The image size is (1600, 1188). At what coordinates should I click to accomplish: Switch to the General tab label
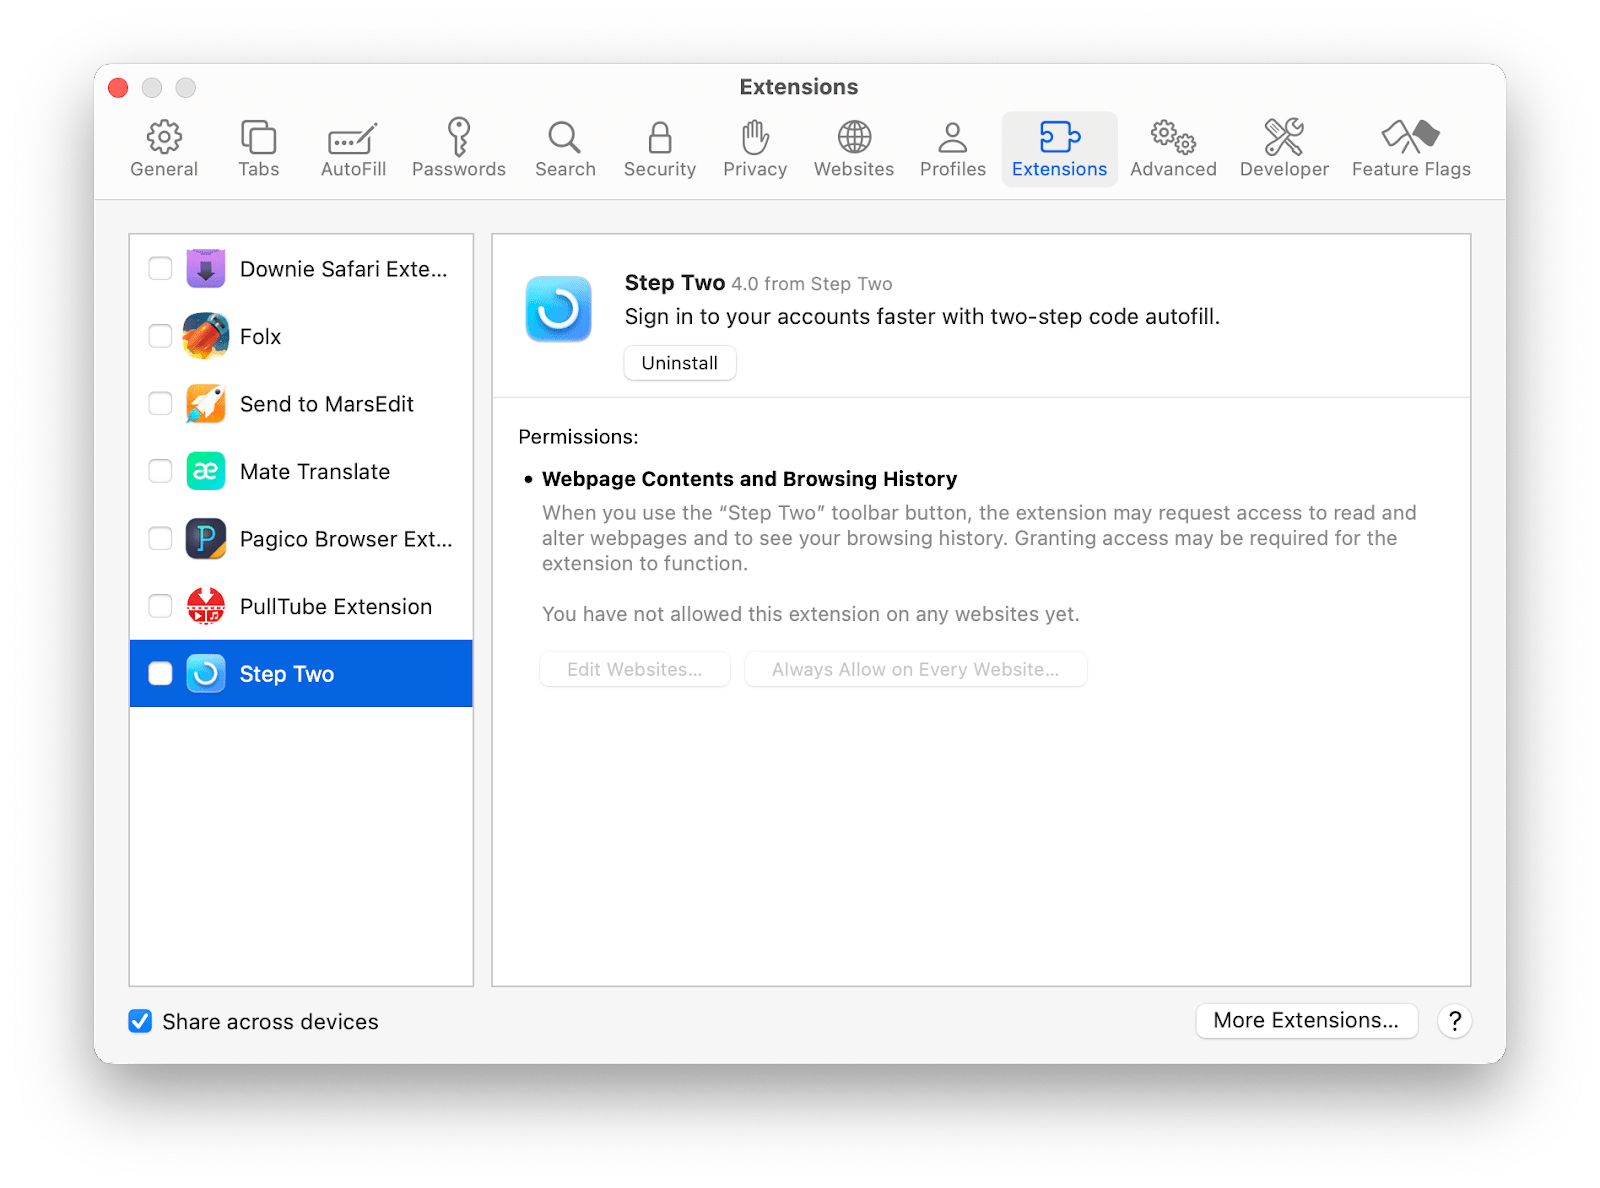(x=164, y=169)
